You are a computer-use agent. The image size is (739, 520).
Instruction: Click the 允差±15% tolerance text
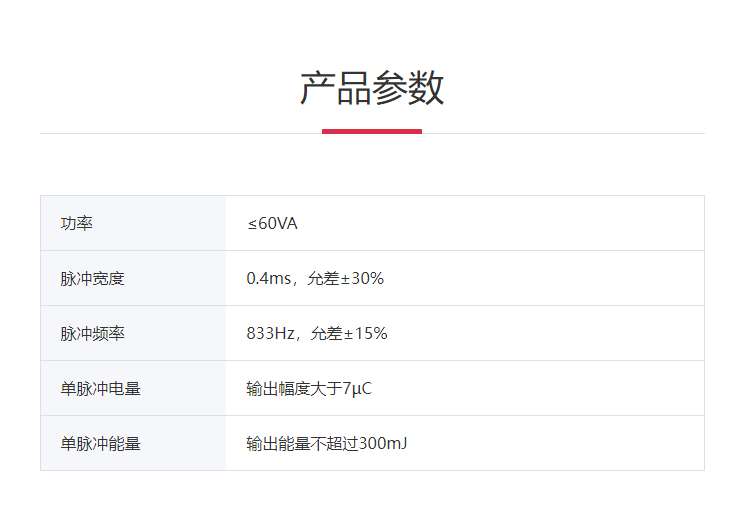349,333
